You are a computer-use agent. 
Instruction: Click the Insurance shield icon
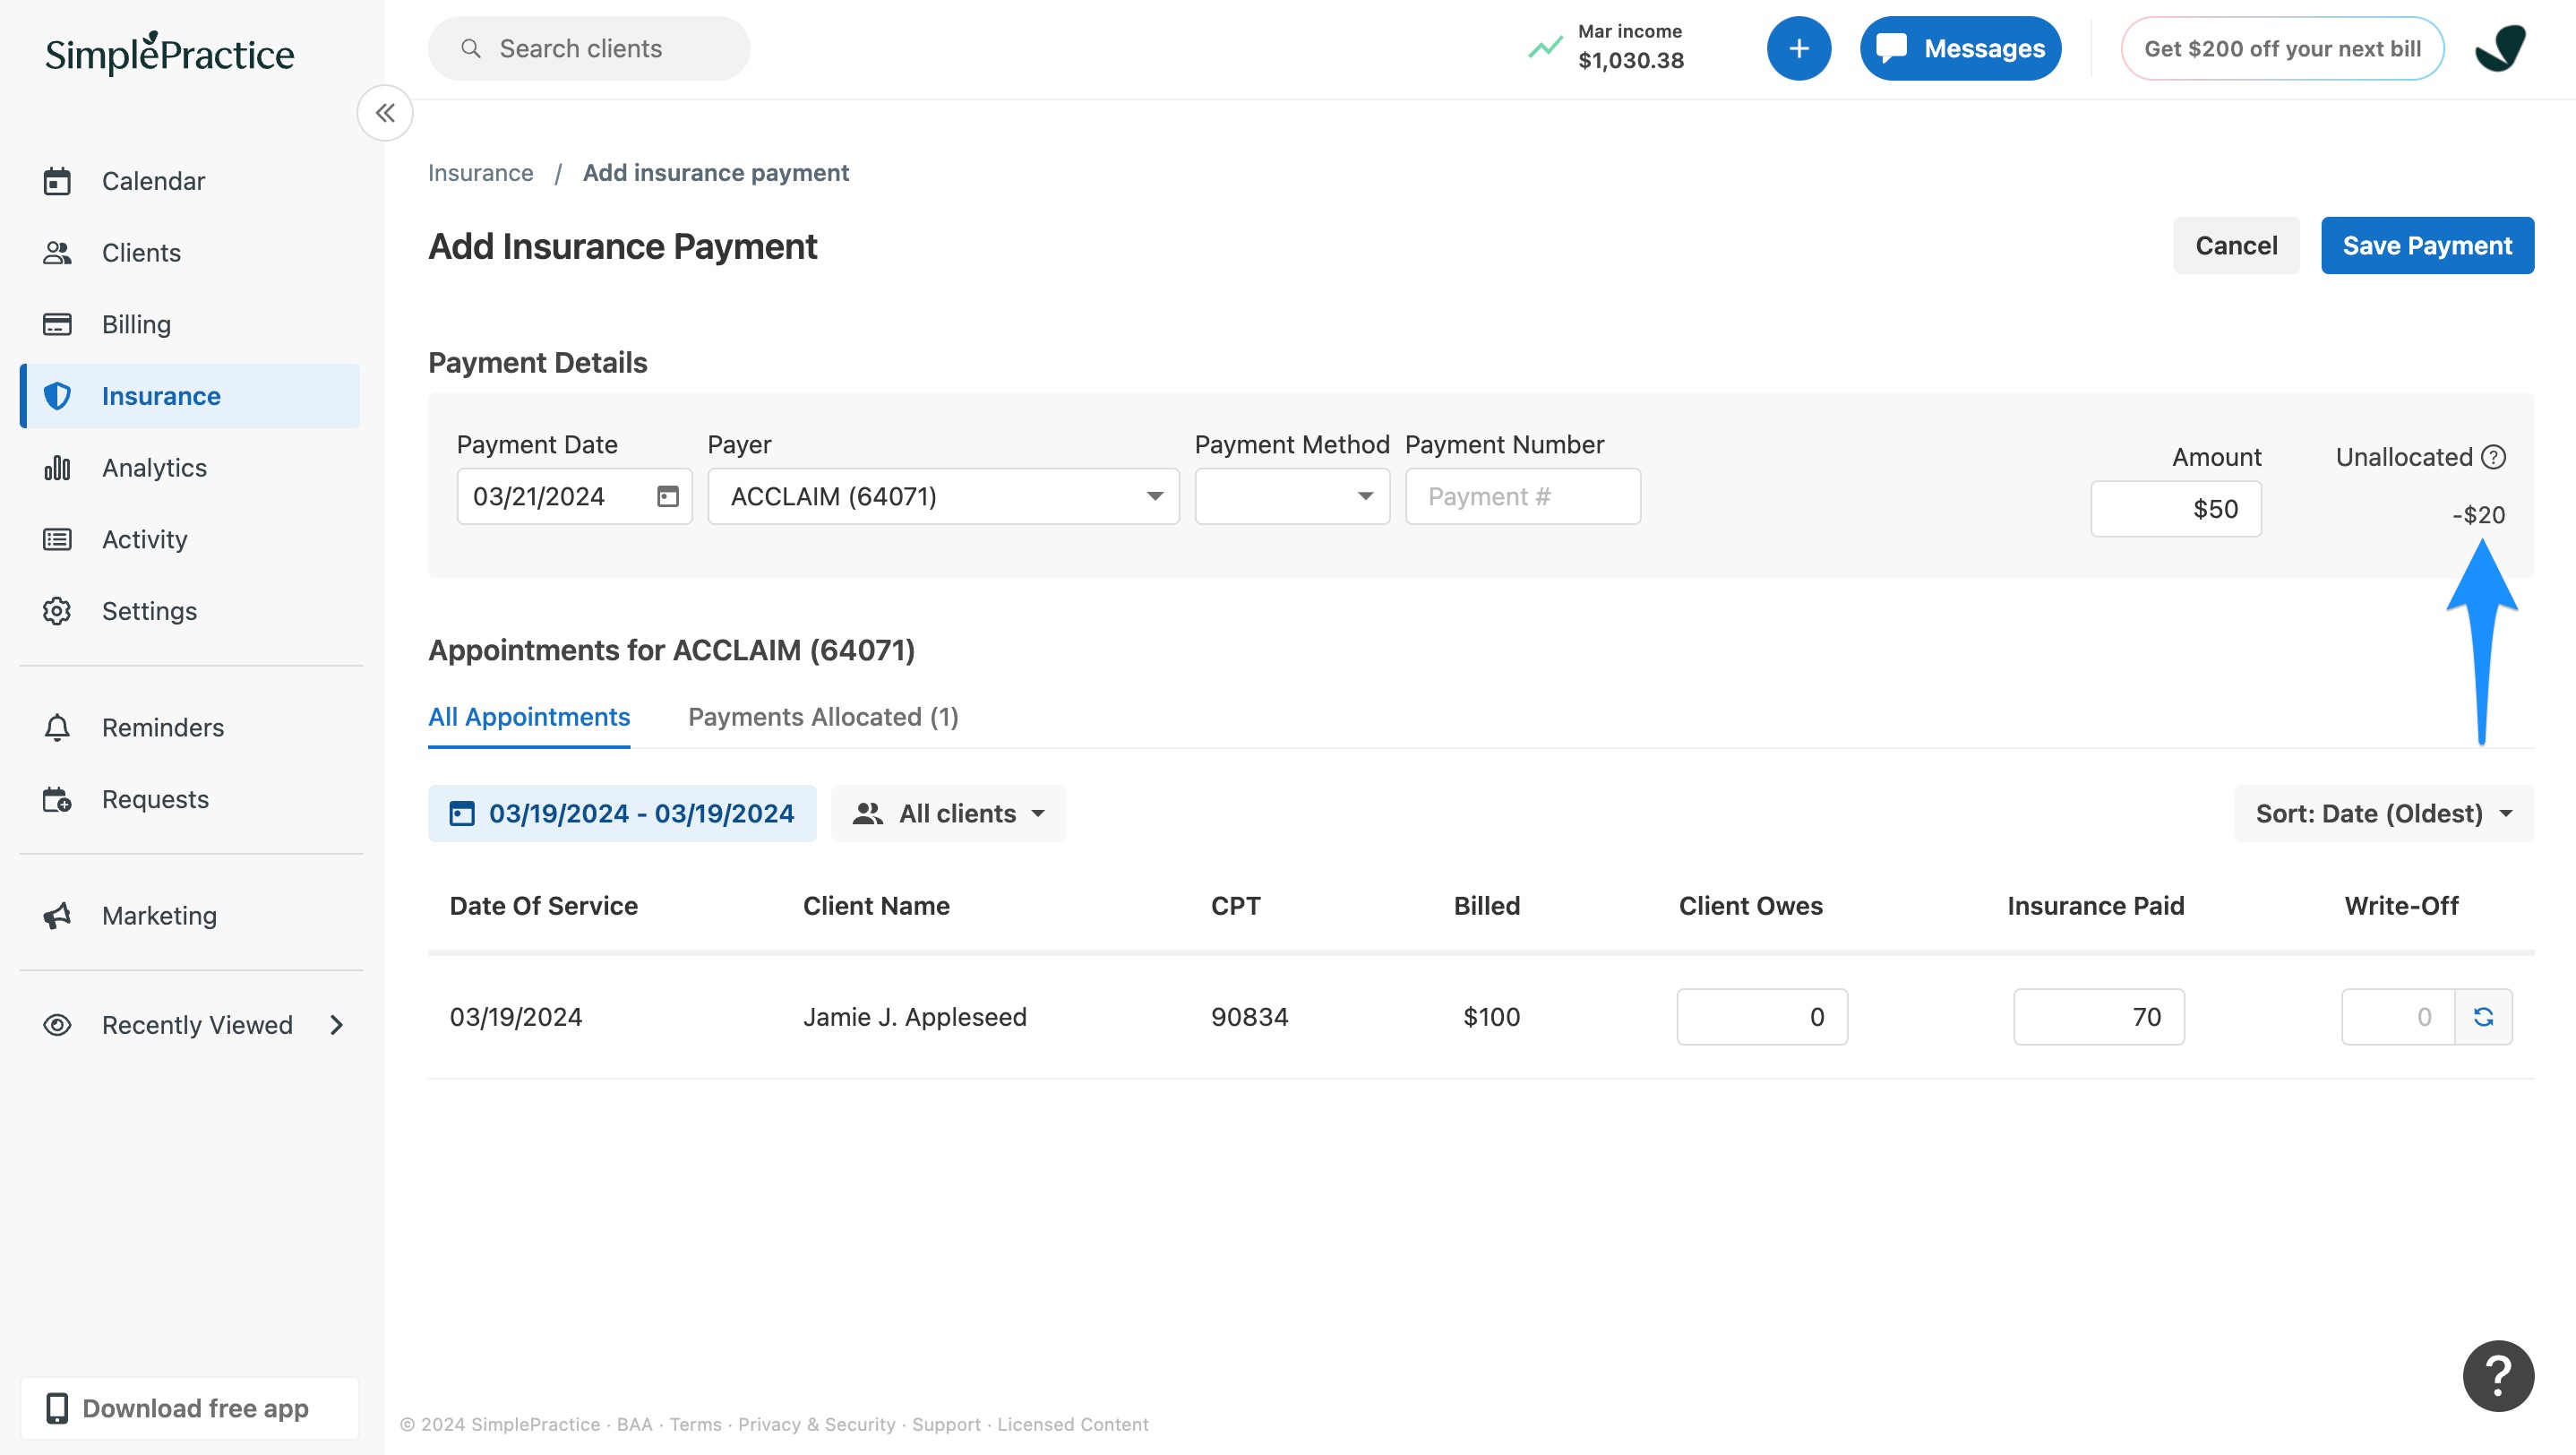[x=57, y=396]
